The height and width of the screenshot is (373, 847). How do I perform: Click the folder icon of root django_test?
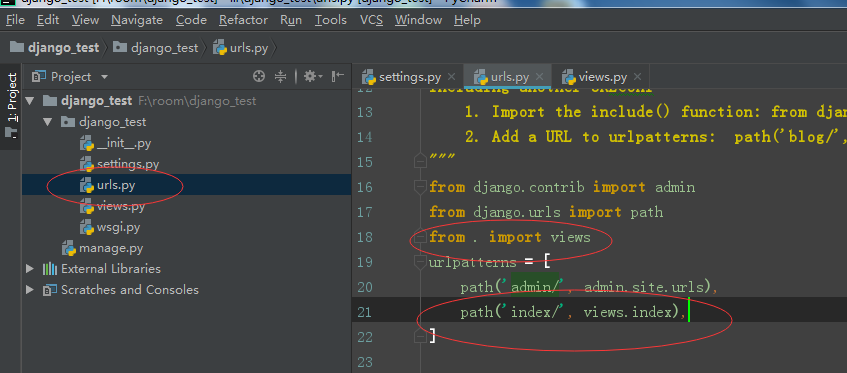pyautogui.click(x=50, y=101)
